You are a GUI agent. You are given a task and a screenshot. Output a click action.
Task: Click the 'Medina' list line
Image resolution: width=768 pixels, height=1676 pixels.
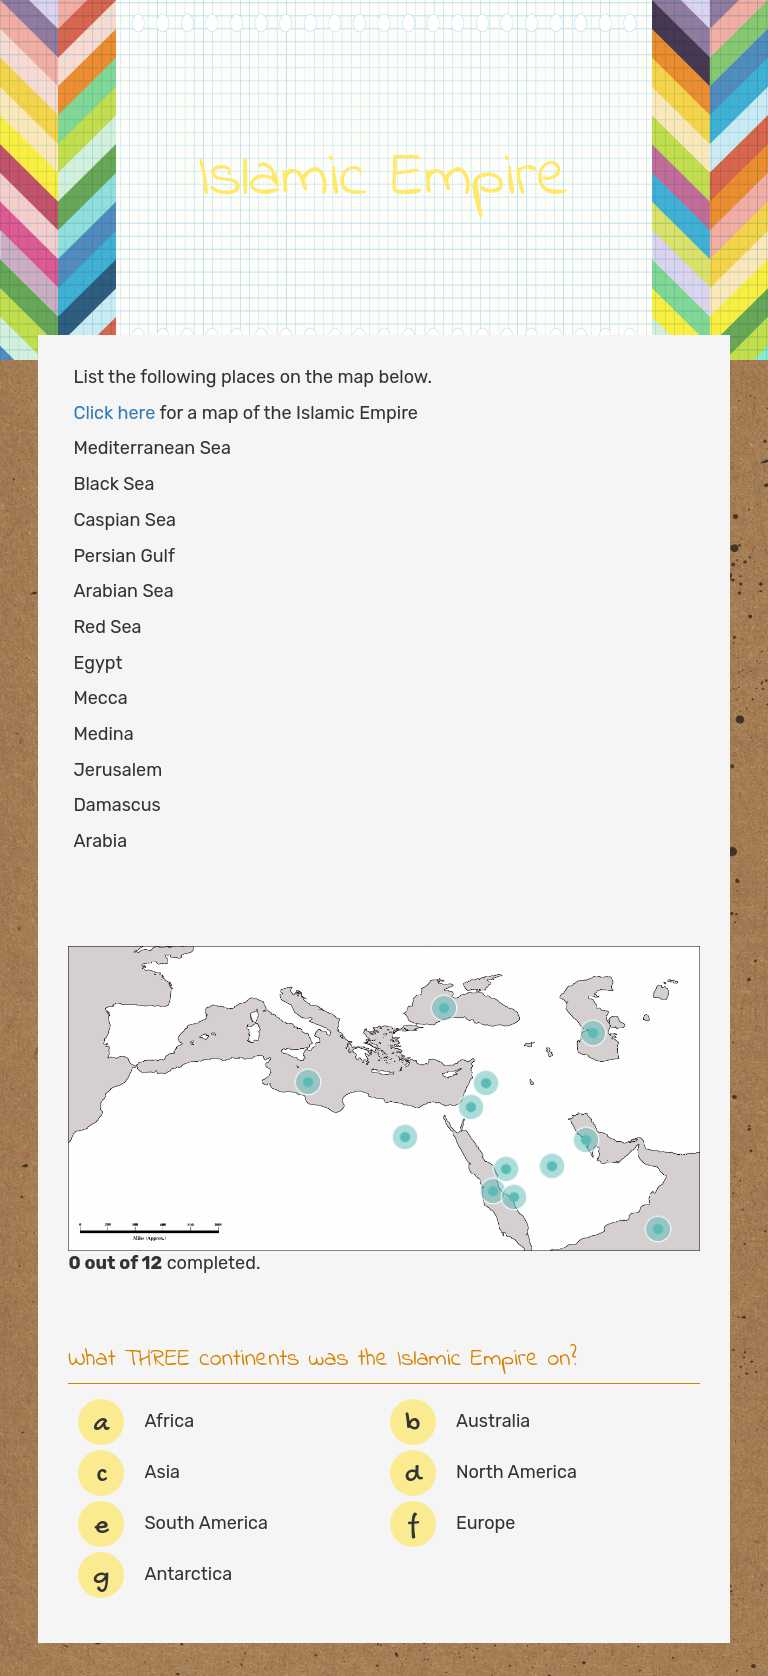point(103,734)
